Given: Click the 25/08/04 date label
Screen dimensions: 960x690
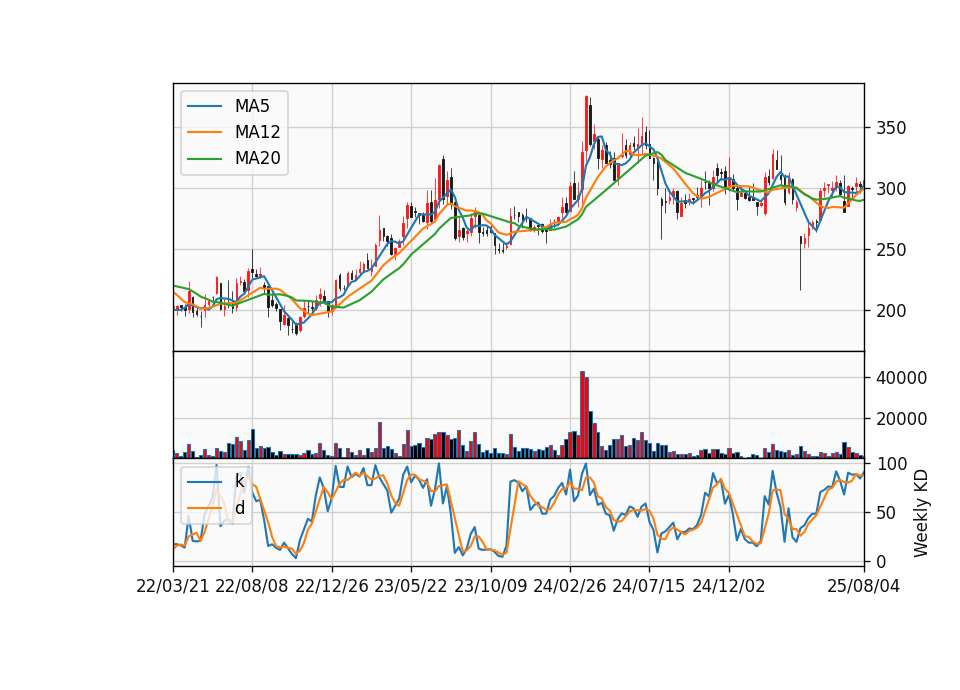Looking at the screenshot, I should (x=864, y=586).
